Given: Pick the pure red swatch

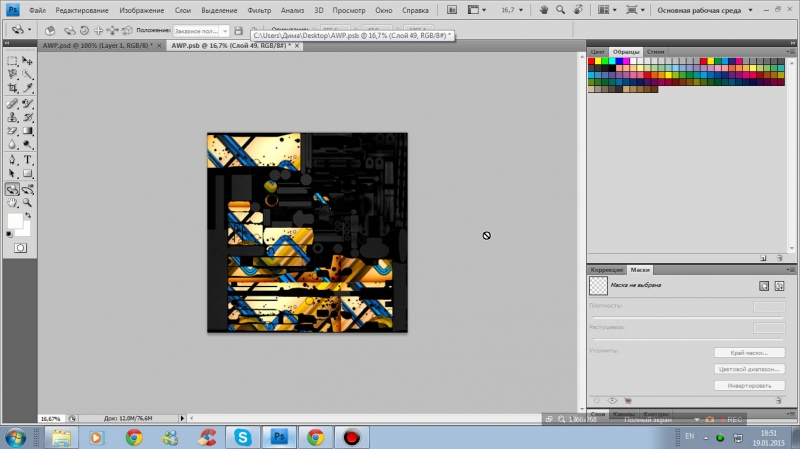Looking at the screenshot, I should click(x=591, y=61).
